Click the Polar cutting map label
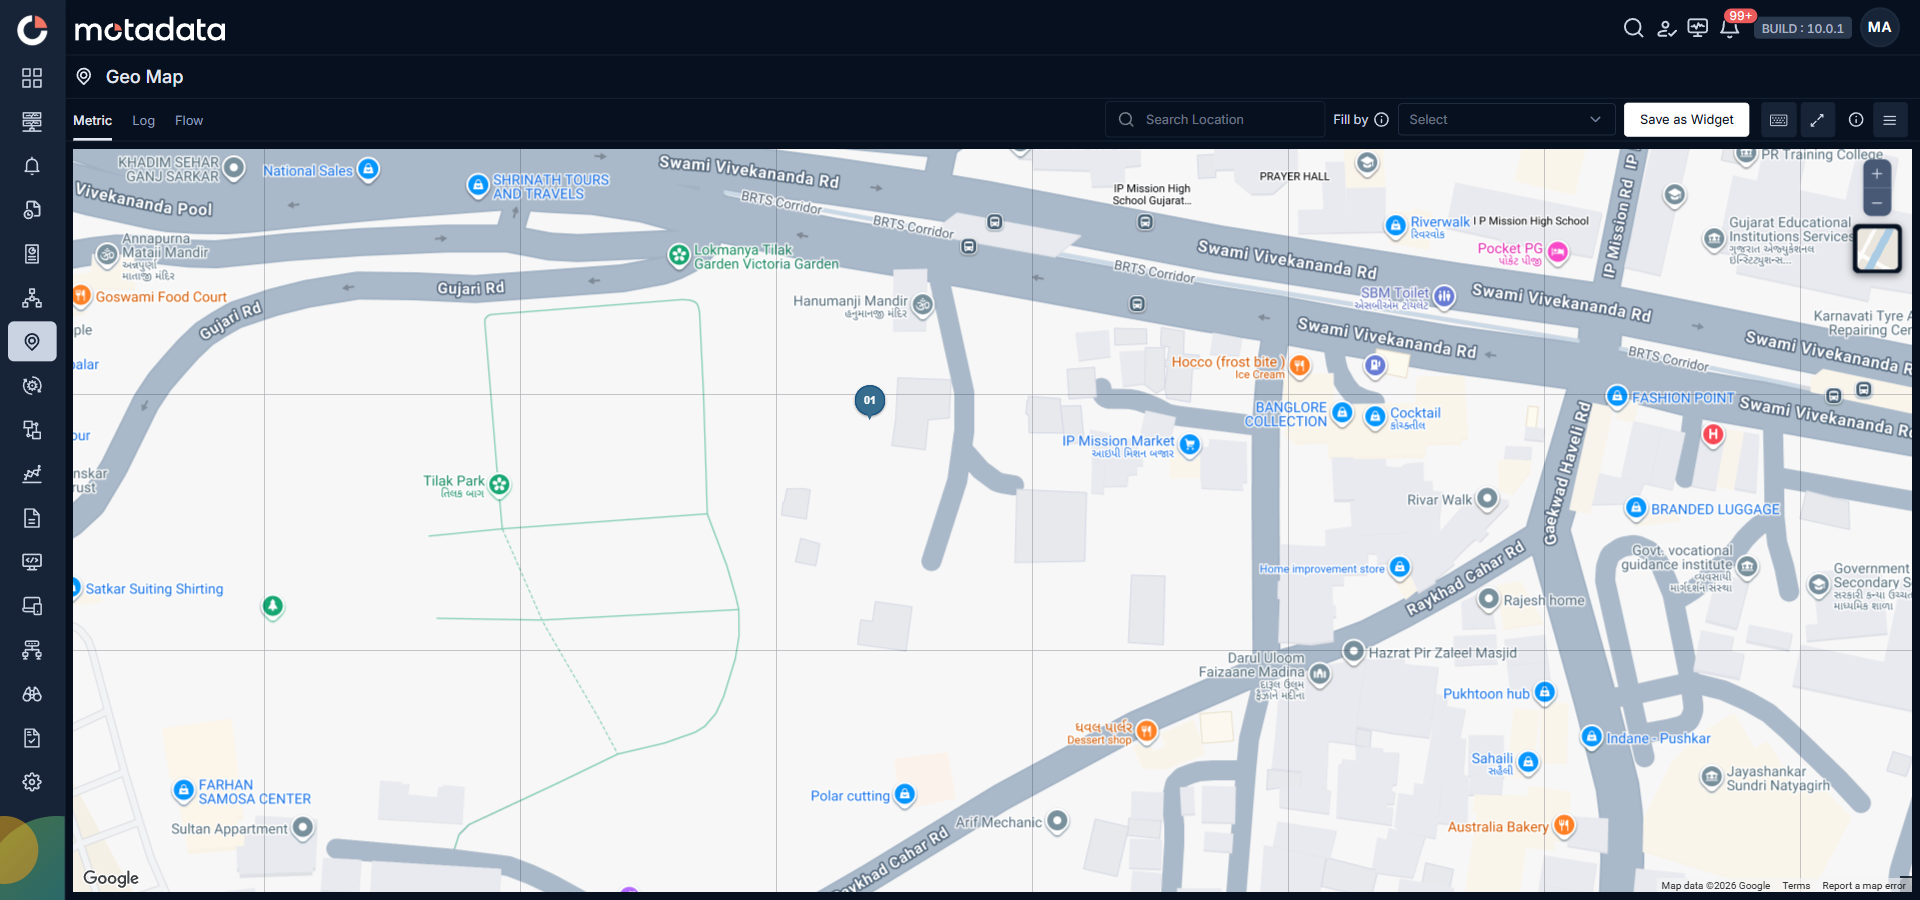1920x900 pixels. 850,796
